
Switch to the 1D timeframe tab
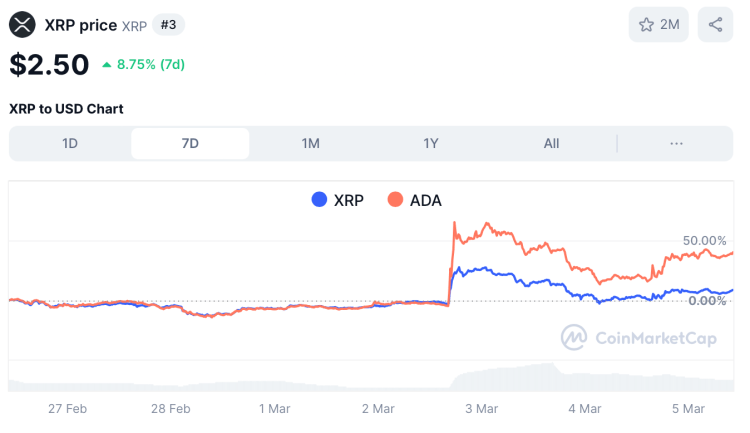tap(70, 143)
